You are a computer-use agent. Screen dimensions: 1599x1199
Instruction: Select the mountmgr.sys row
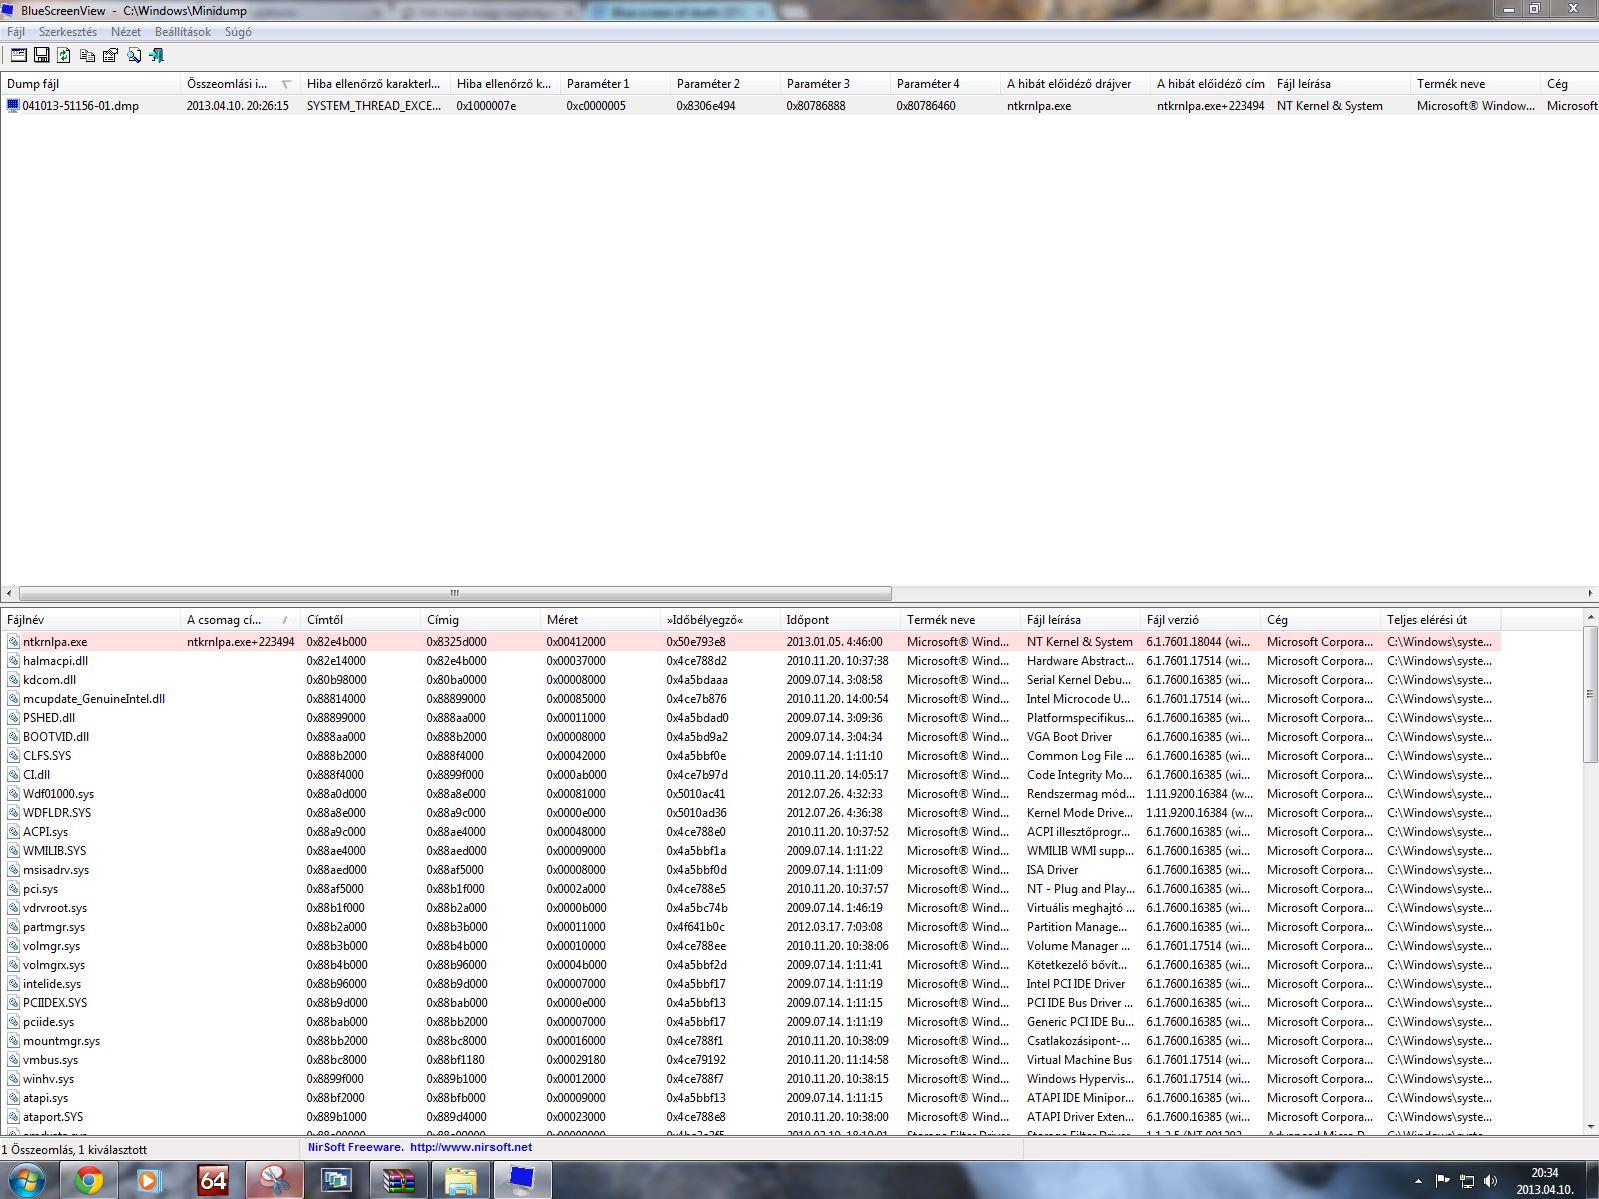click(x=751, y=1041)
